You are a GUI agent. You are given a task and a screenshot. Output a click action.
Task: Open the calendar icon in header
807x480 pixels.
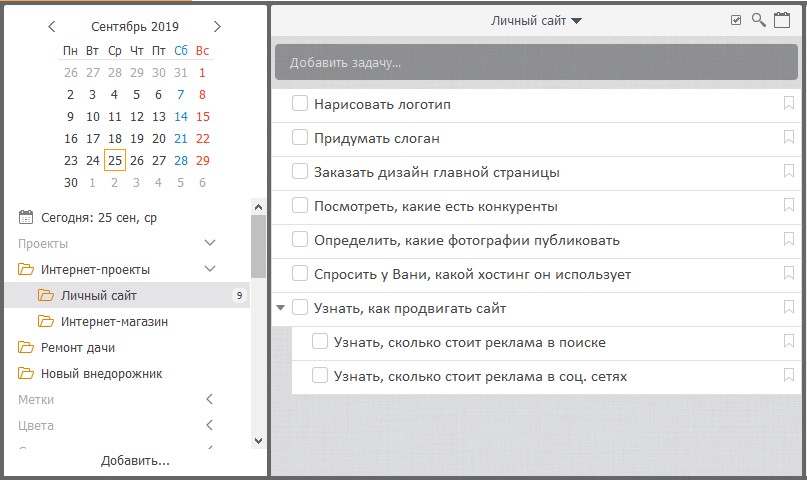pos(782,20)
